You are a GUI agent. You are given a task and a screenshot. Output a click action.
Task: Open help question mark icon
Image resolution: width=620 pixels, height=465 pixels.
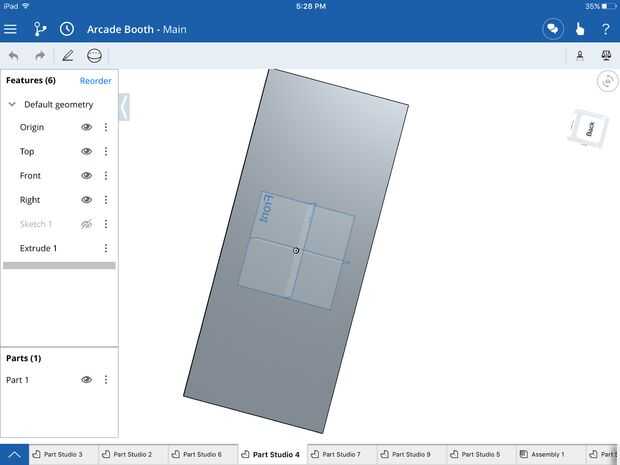[605, 29]
